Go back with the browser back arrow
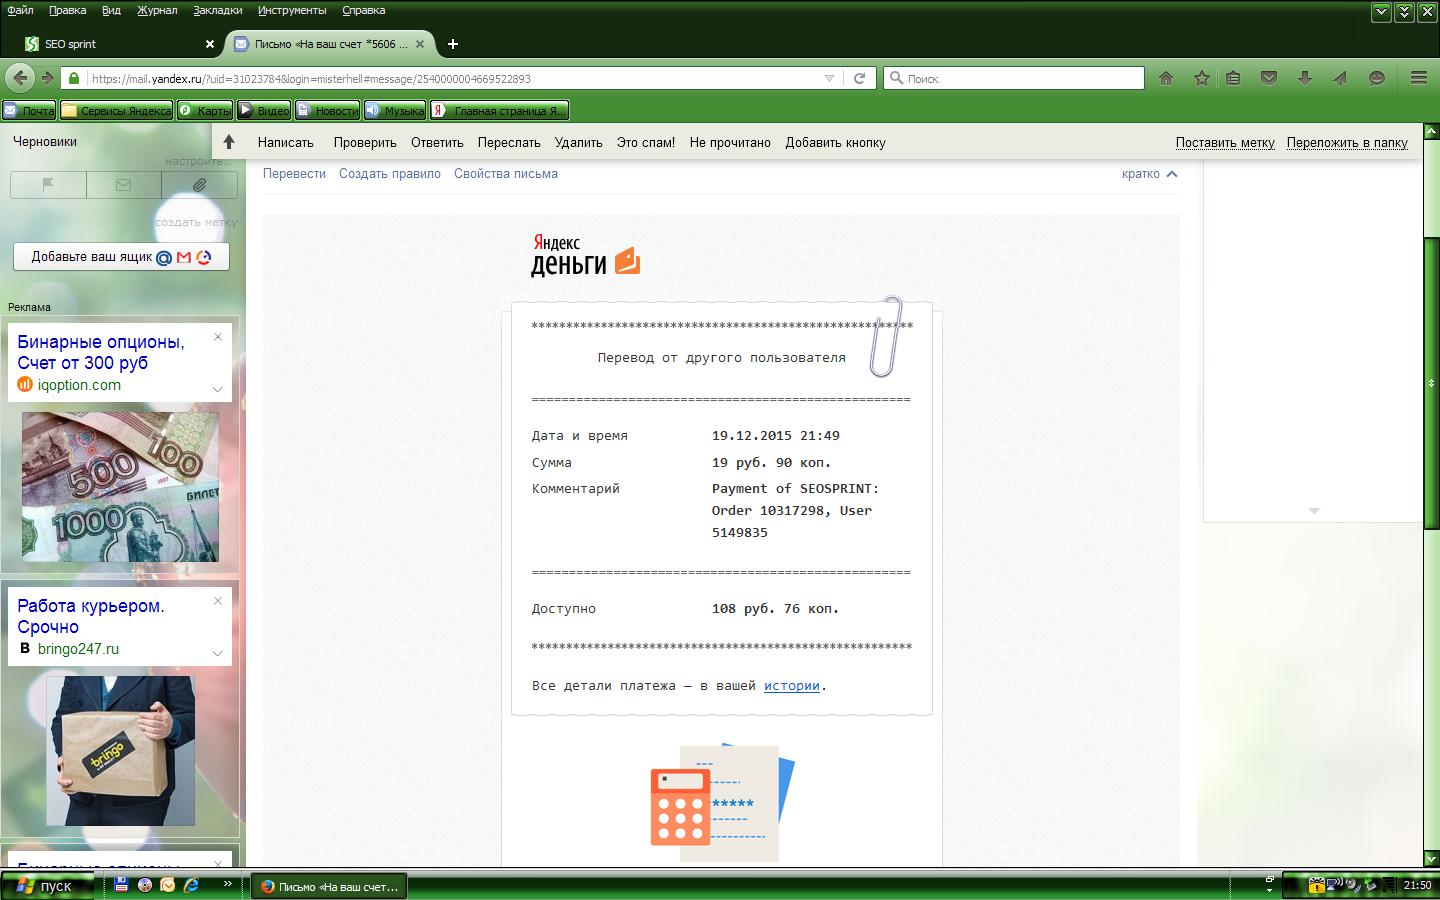 point(19,78)
